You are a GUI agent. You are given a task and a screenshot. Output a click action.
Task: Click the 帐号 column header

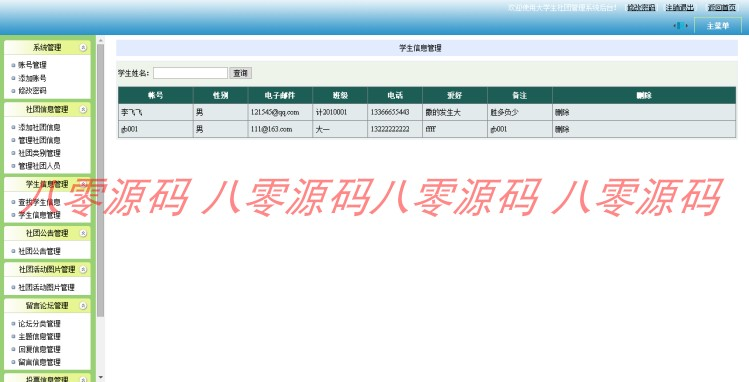pos(156,96)
